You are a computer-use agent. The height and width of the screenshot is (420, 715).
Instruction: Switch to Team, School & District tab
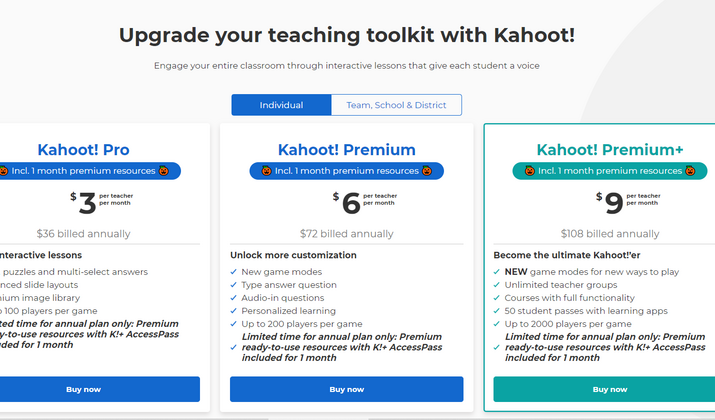pos(396,105)
